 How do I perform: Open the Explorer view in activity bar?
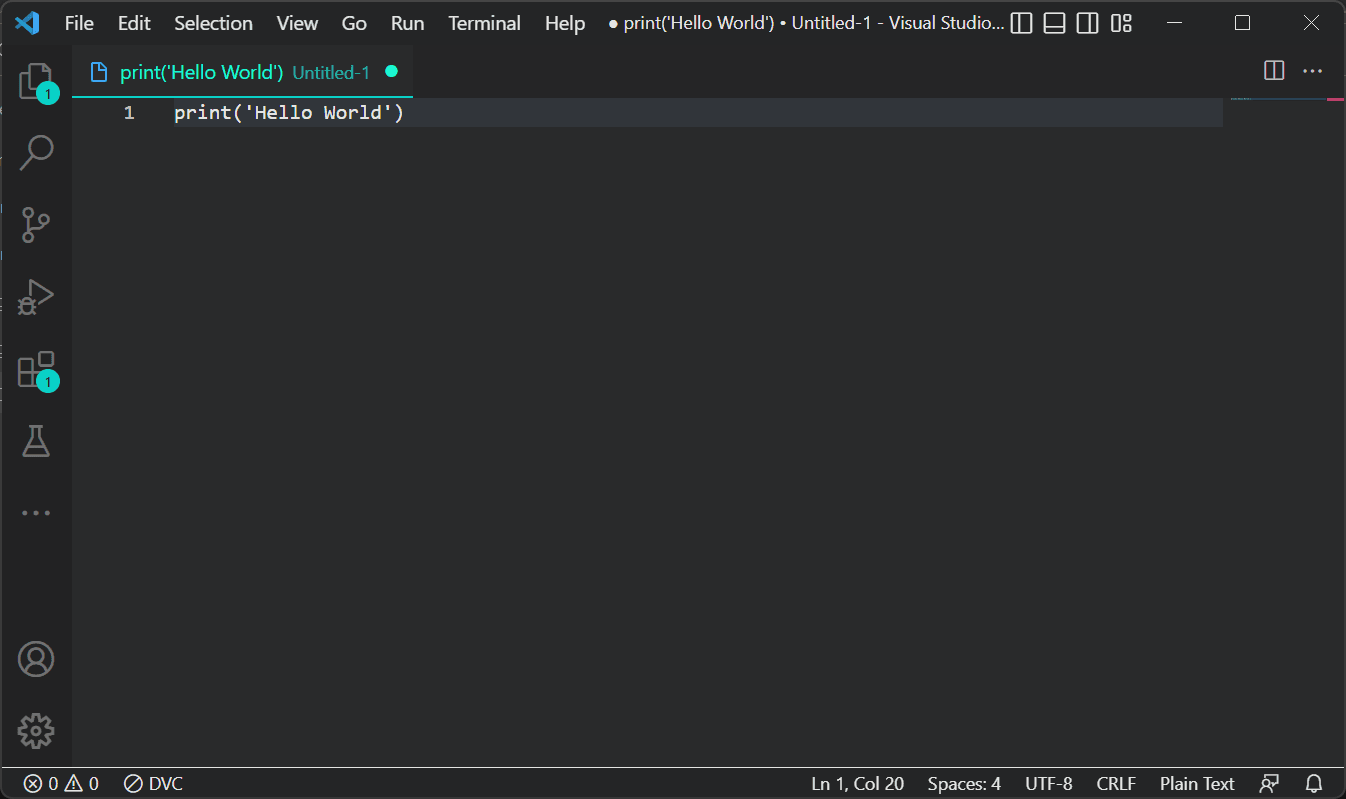pyautogui.click(x=36, y=80)
